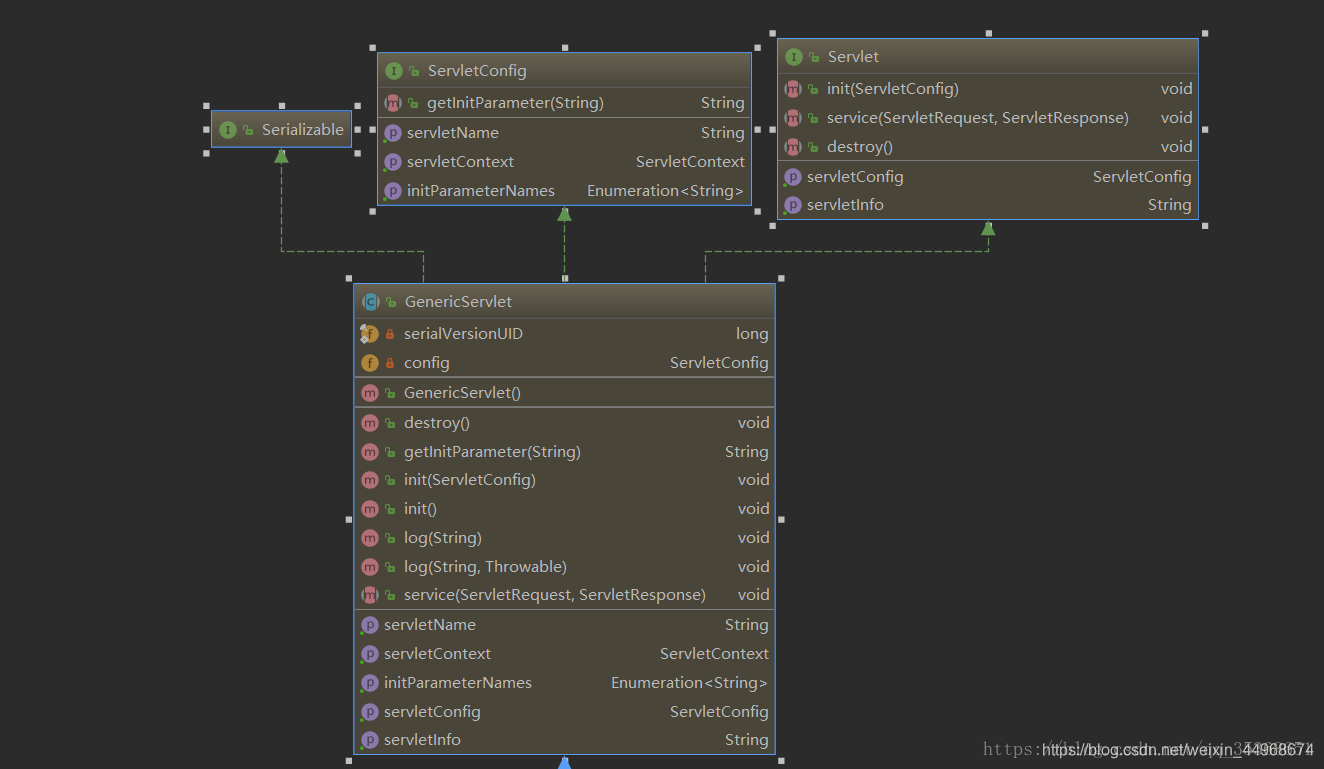1324x769 pixels.
Task: Click the ServletContext type in the GenericServlet box
Action: 714,654
